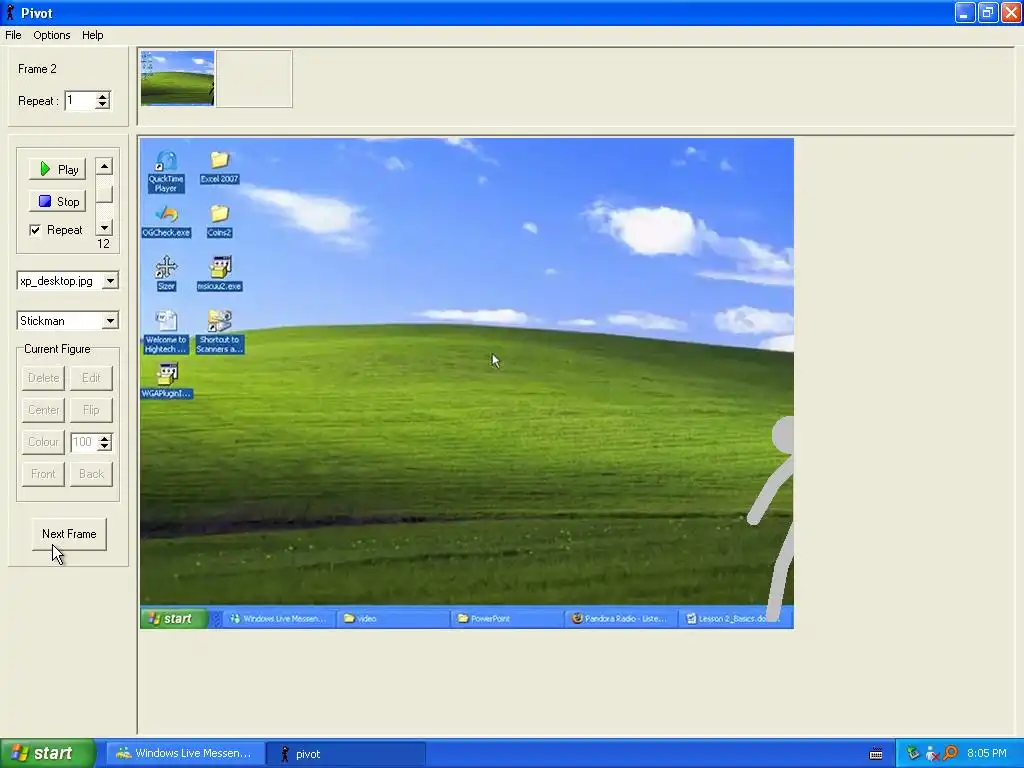This screenshot has height=768, width=1024.
Task: Click the WGAPlugin icon in canvas
Action: pos(167,381)
